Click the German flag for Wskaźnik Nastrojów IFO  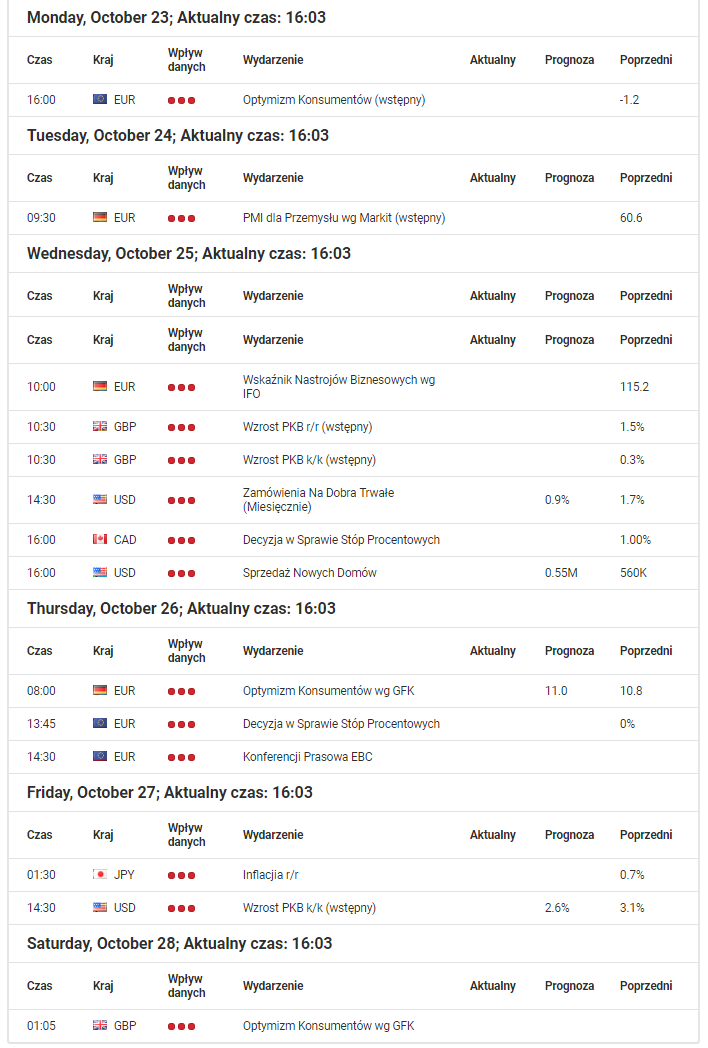point(100,386)
